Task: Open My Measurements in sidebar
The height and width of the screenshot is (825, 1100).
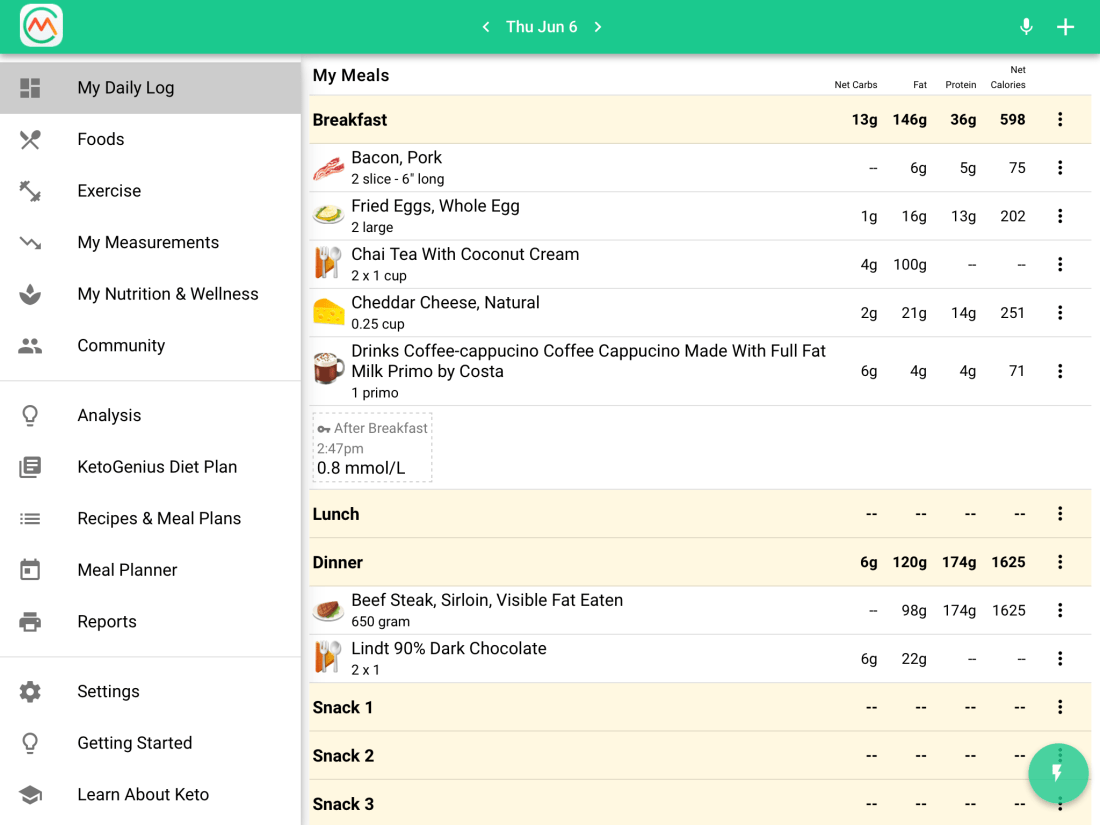Action: point(148,242)
